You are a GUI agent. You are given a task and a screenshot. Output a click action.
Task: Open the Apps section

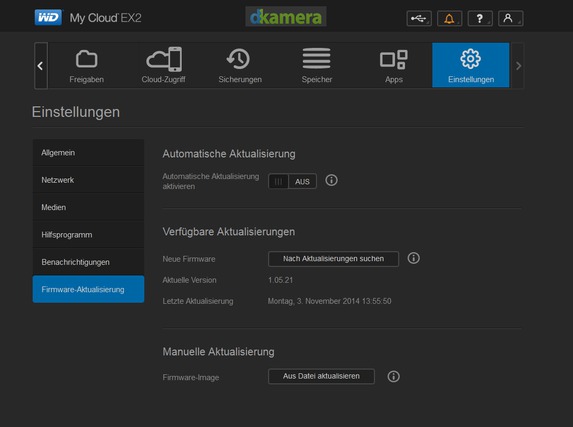394,65
